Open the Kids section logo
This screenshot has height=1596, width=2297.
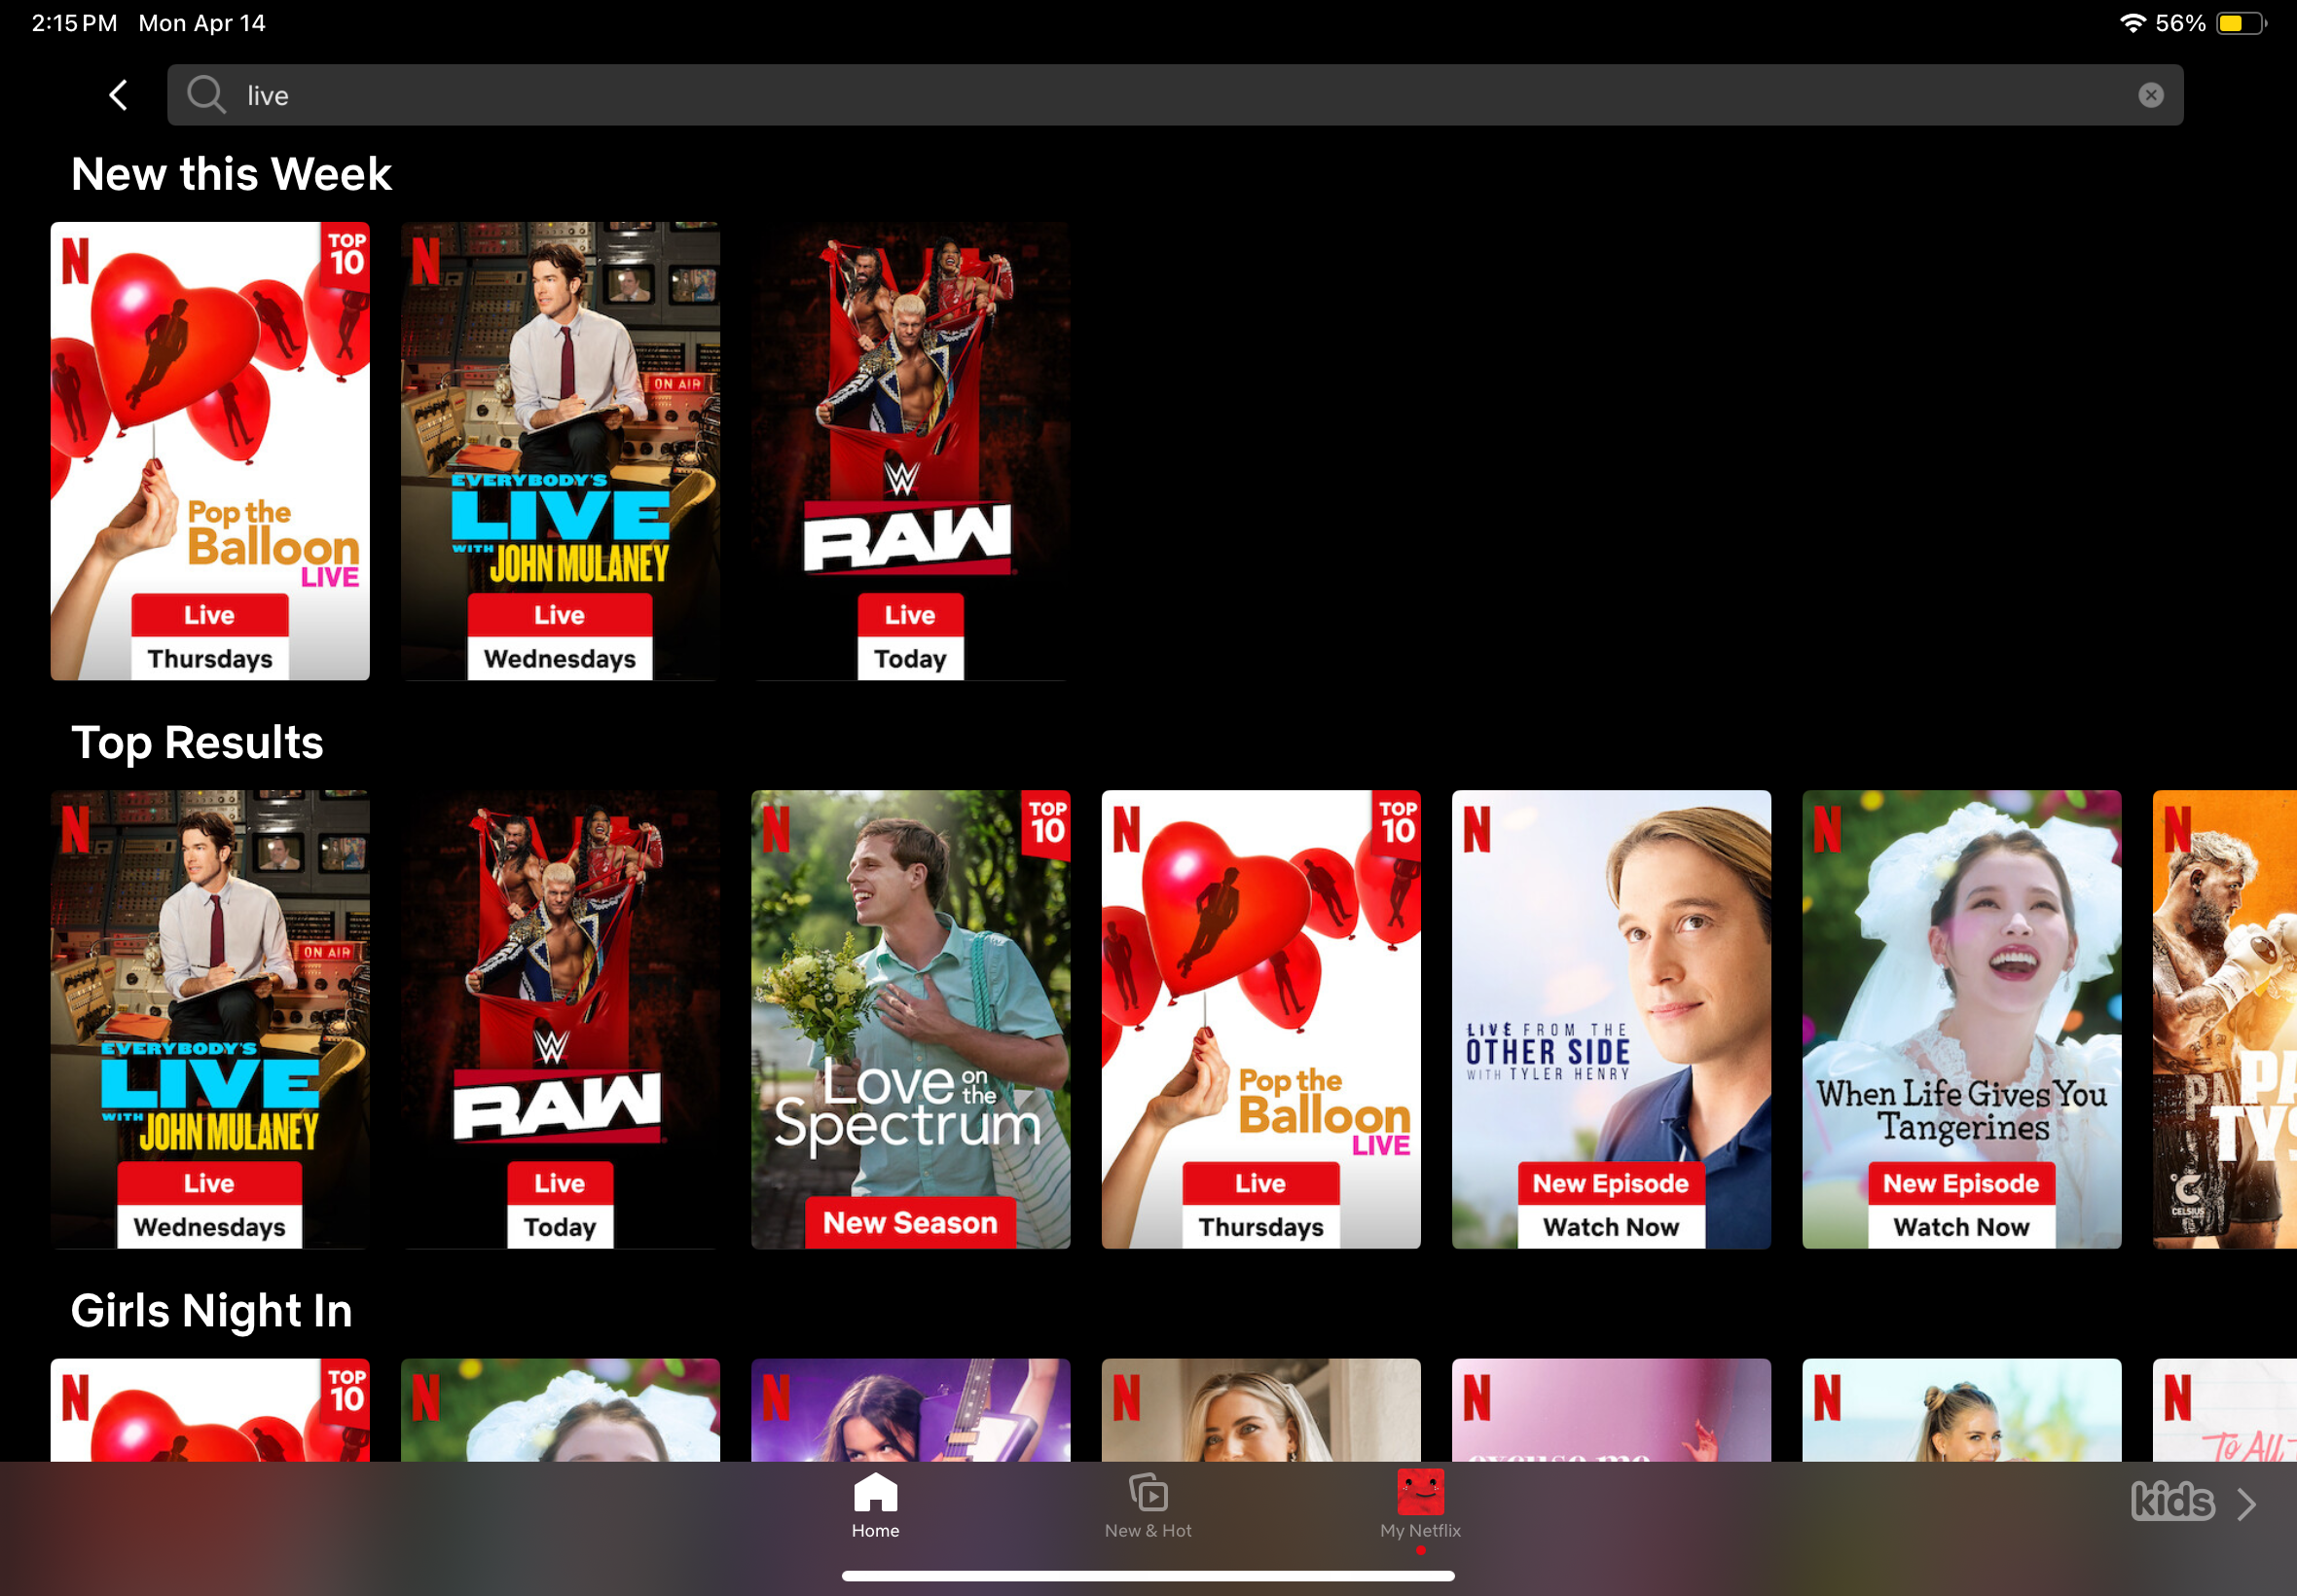(x=2172, y=1502)
